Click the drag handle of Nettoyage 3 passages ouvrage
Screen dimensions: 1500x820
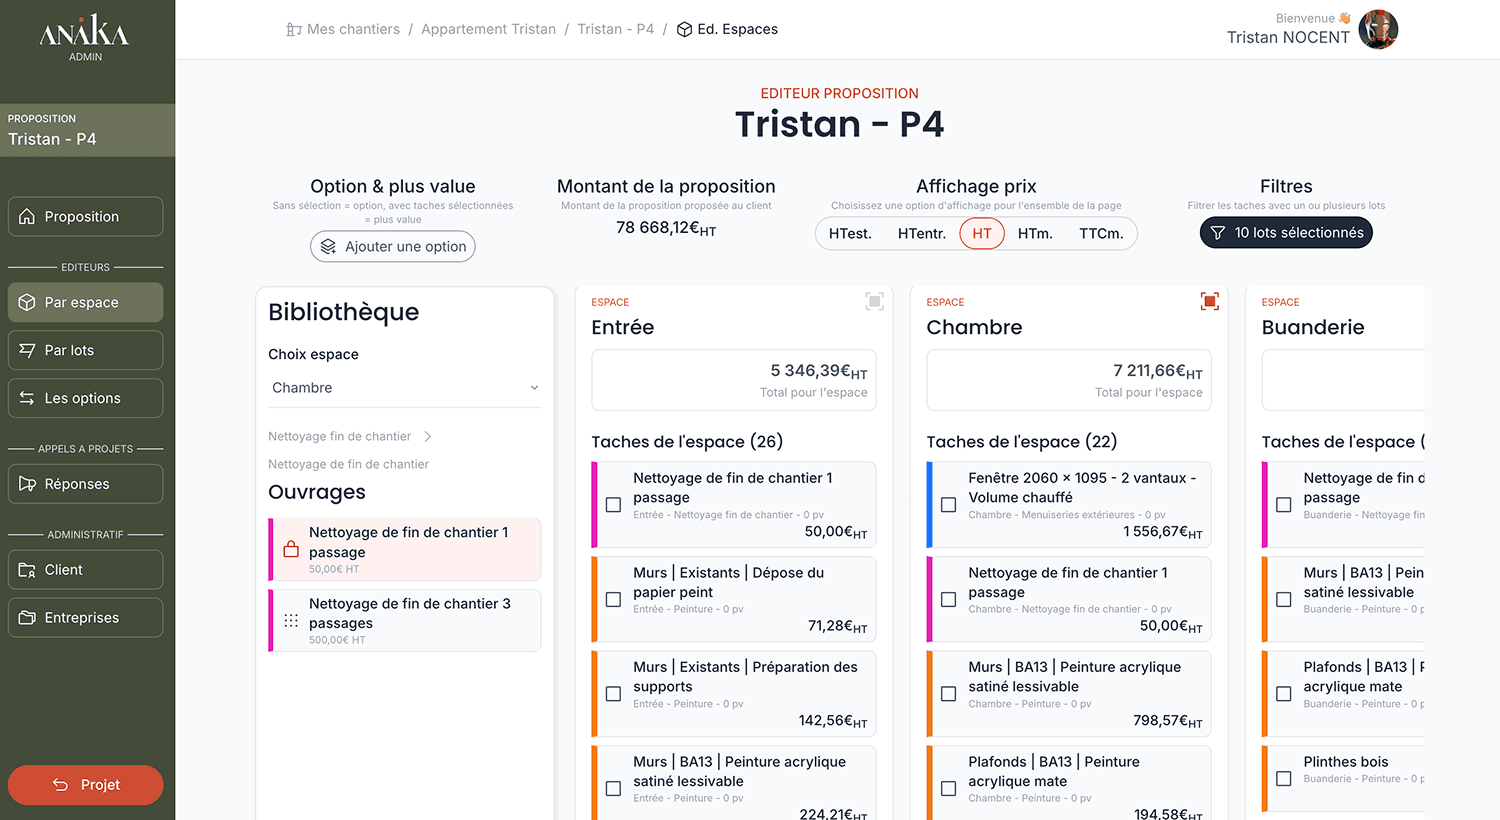[x=291, y=620]
